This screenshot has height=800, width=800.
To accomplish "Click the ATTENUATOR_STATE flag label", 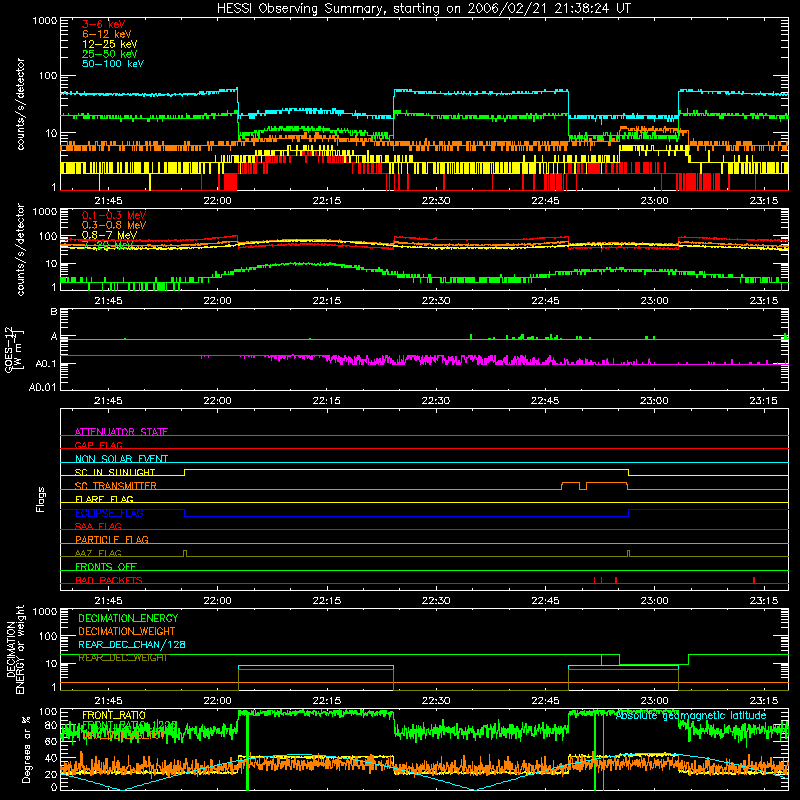I will (x=121, y=432).
